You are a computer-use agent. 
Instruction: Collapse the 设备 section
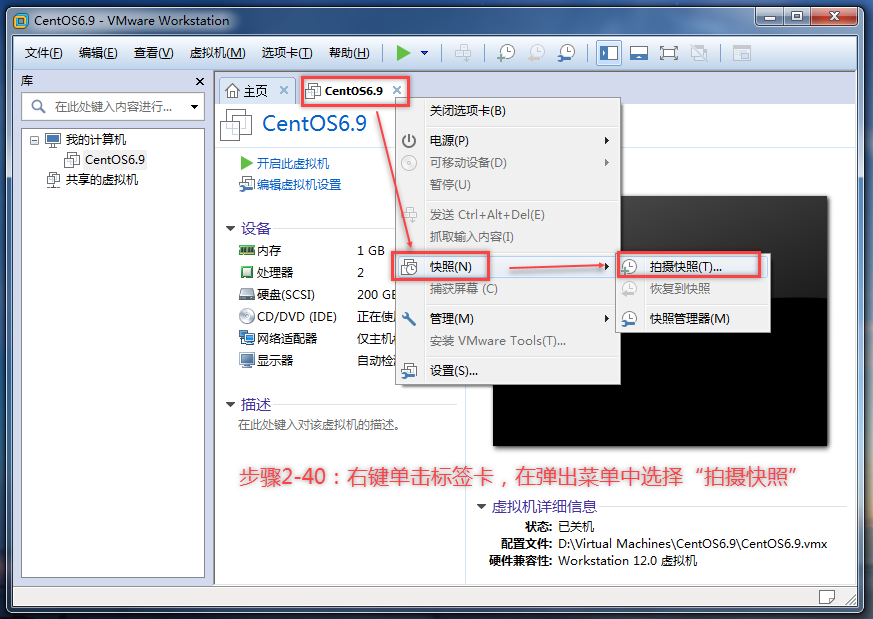pos(230,228)
